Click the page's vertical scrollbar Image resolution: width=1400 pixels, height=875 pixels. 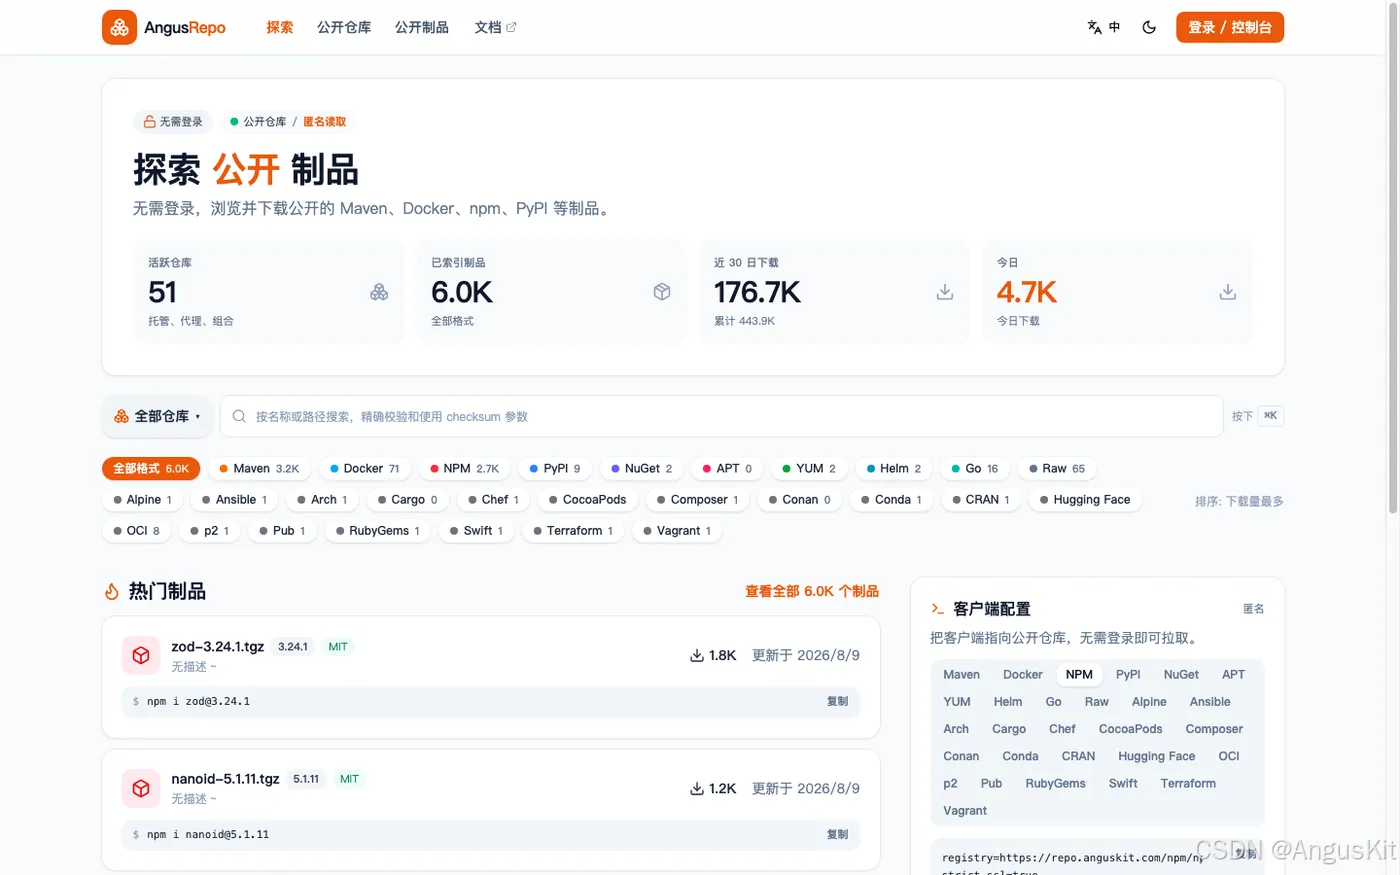pyautogui.click(x=1393, y=260)
